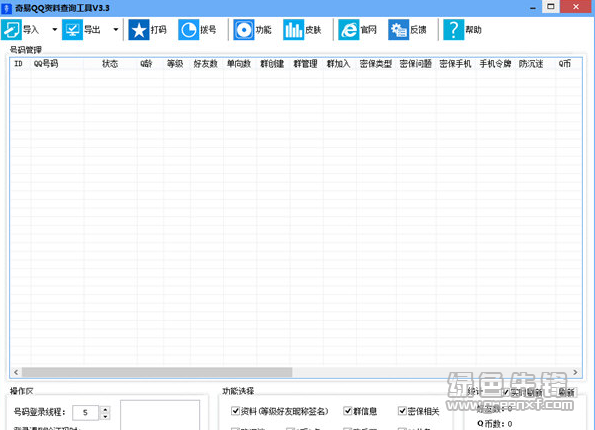Open the 帮助 question mark icon
Viewport: 595px width, 430px height.
coord(453,30)
